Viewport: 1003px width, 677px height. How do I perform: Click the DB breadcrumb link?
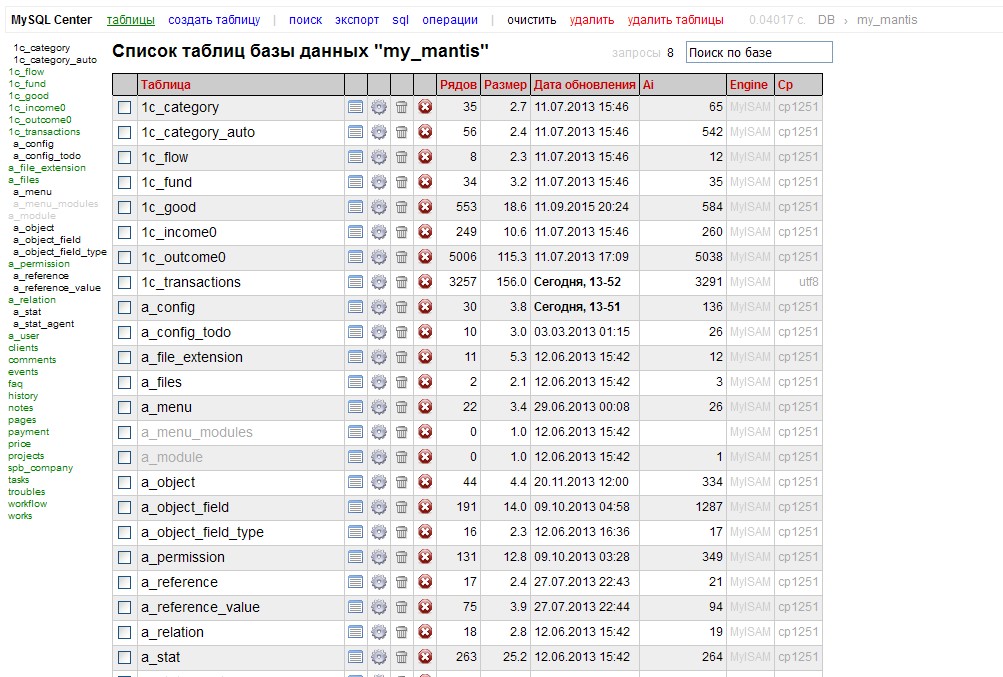click(x=826, y=20)
